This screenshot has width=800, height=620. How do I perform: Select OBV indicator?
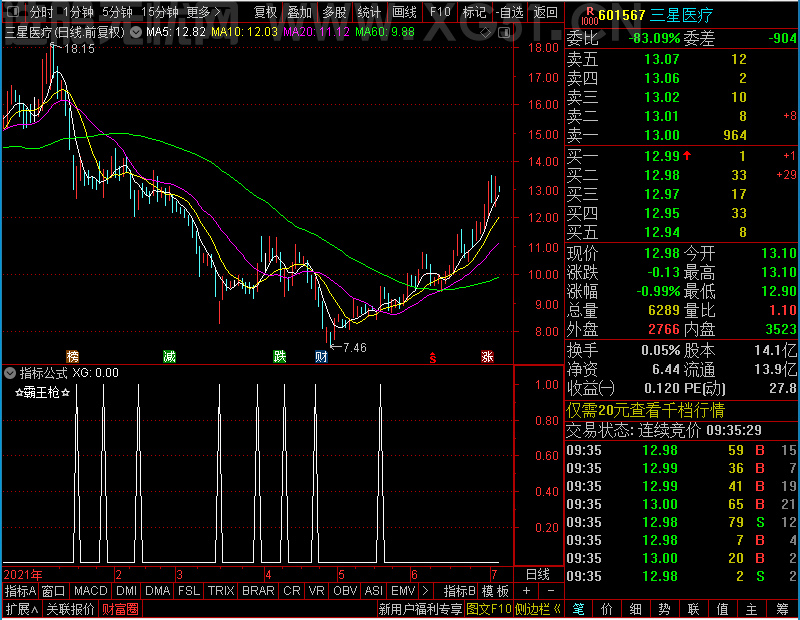click(x=345, y=591)
